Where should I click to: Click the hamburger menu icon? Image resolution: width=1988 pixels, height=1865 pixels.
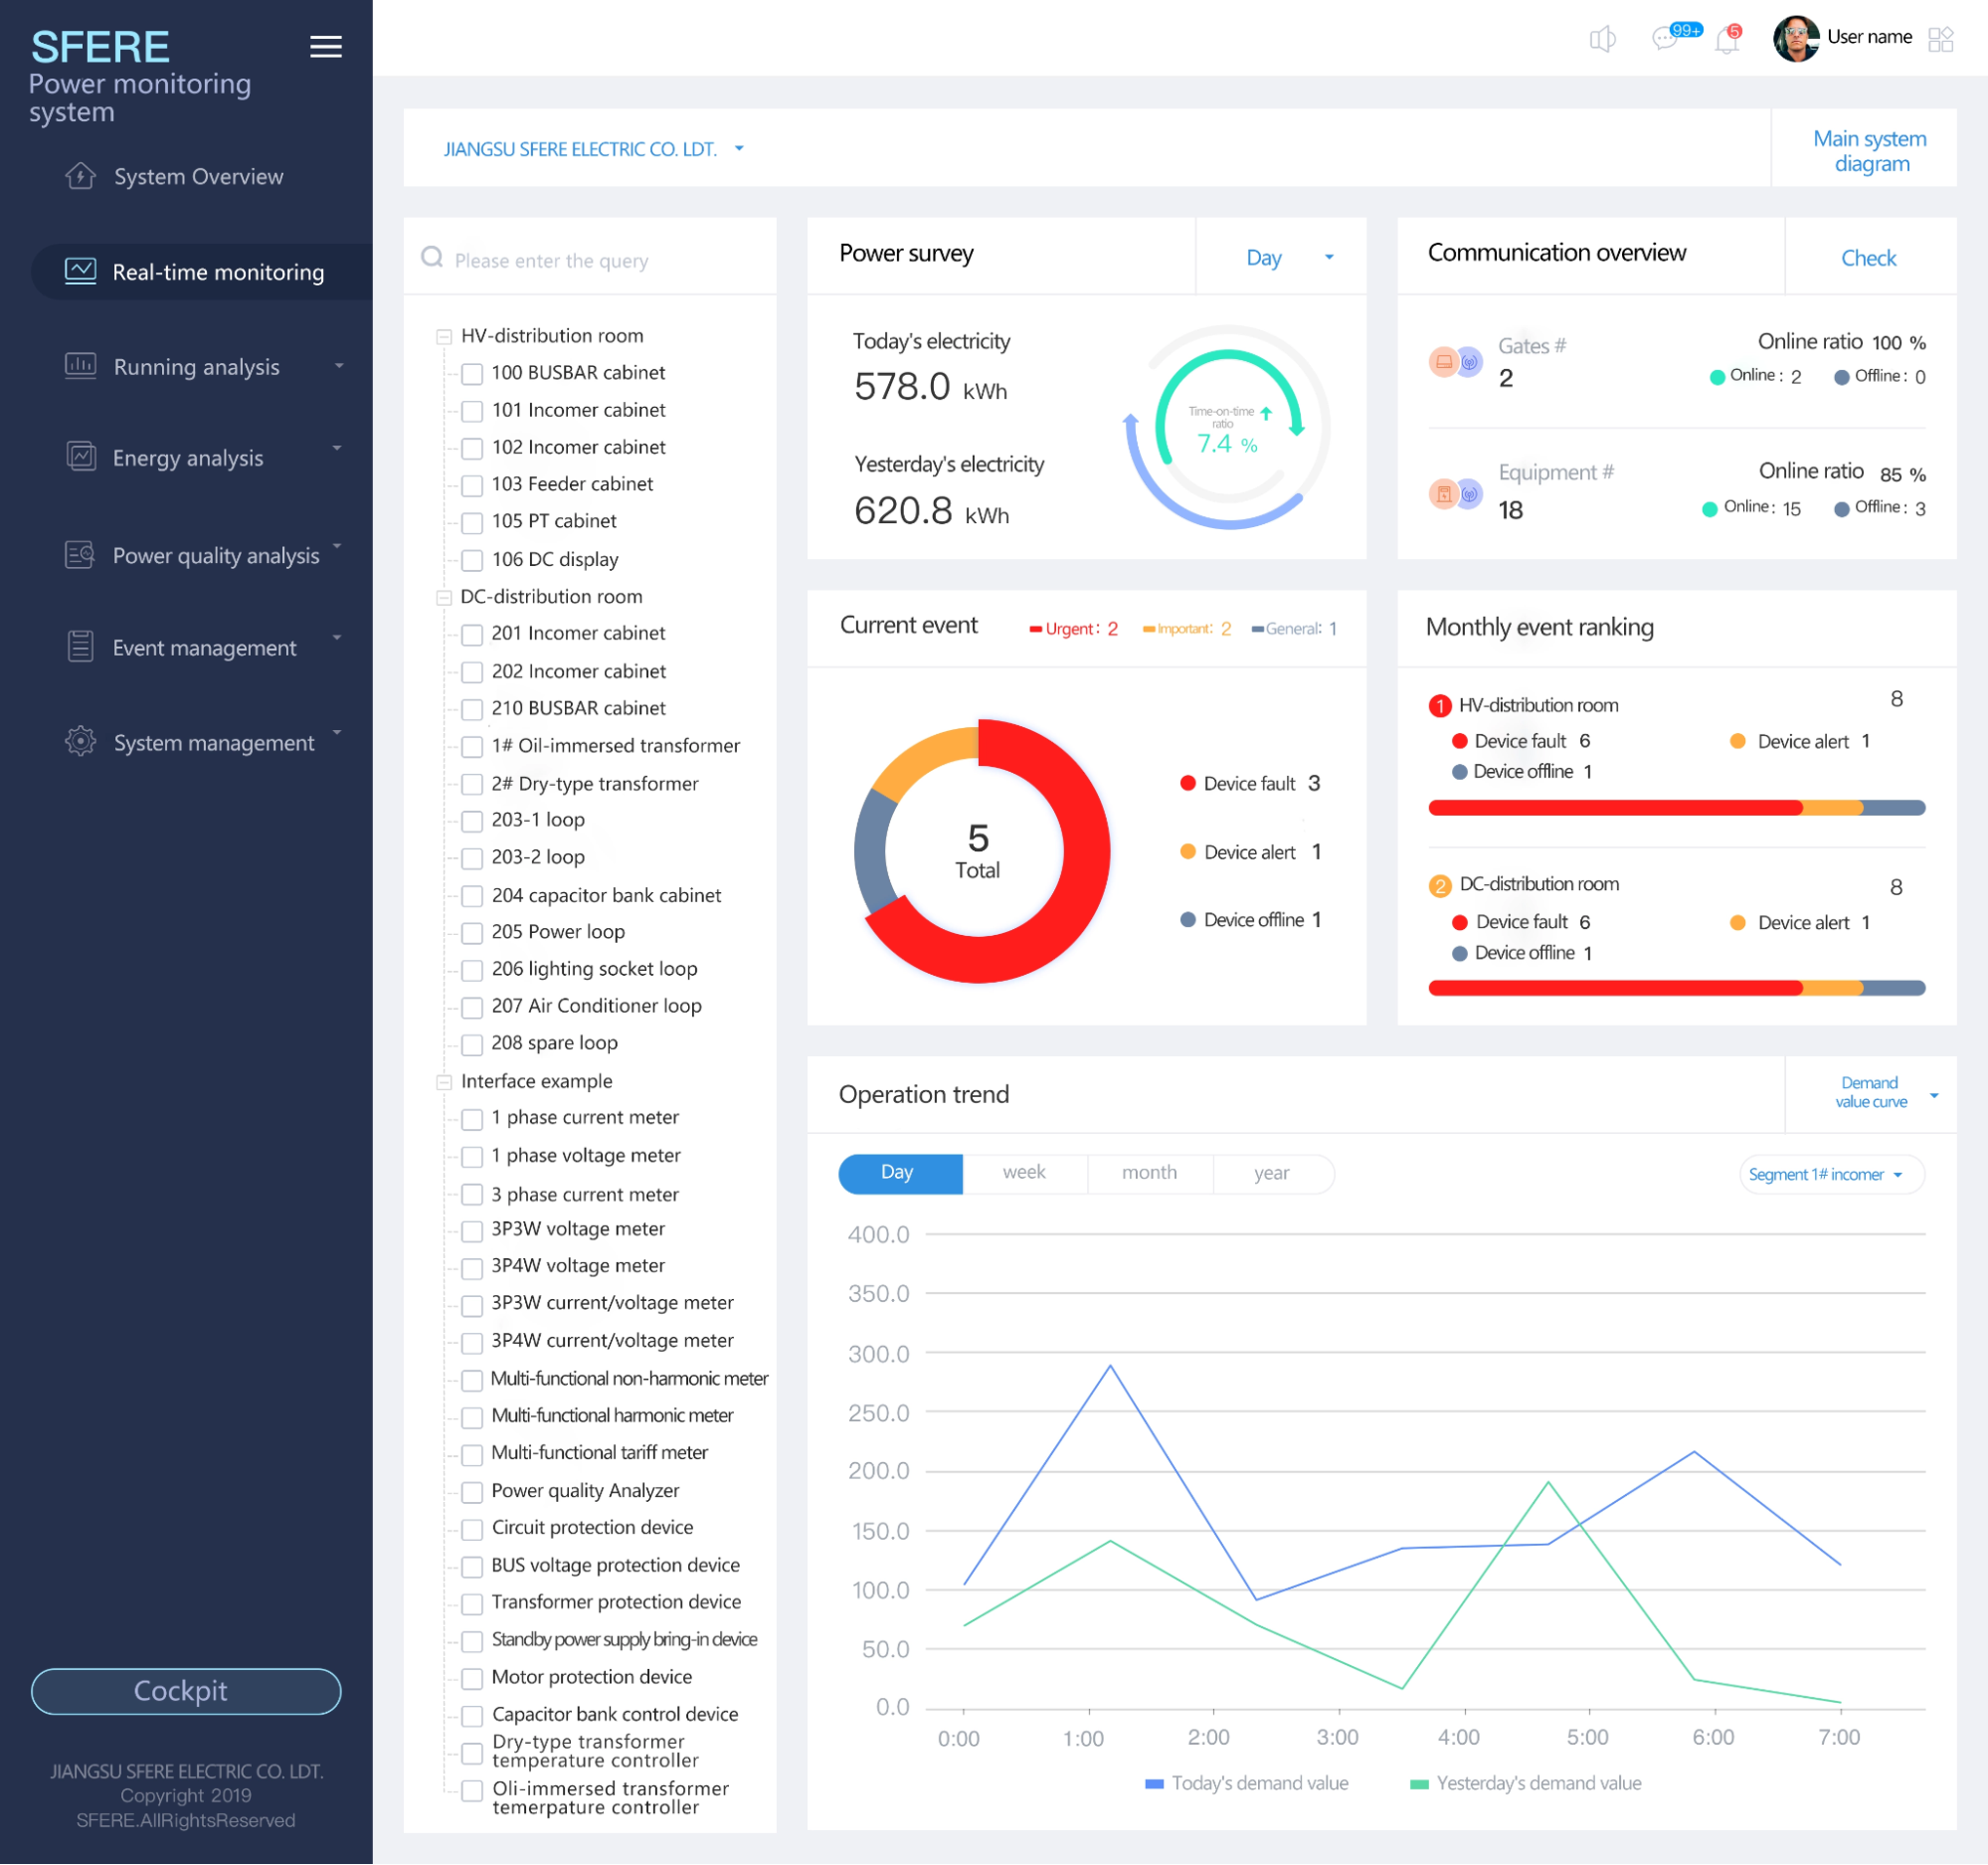pos(325,46)
